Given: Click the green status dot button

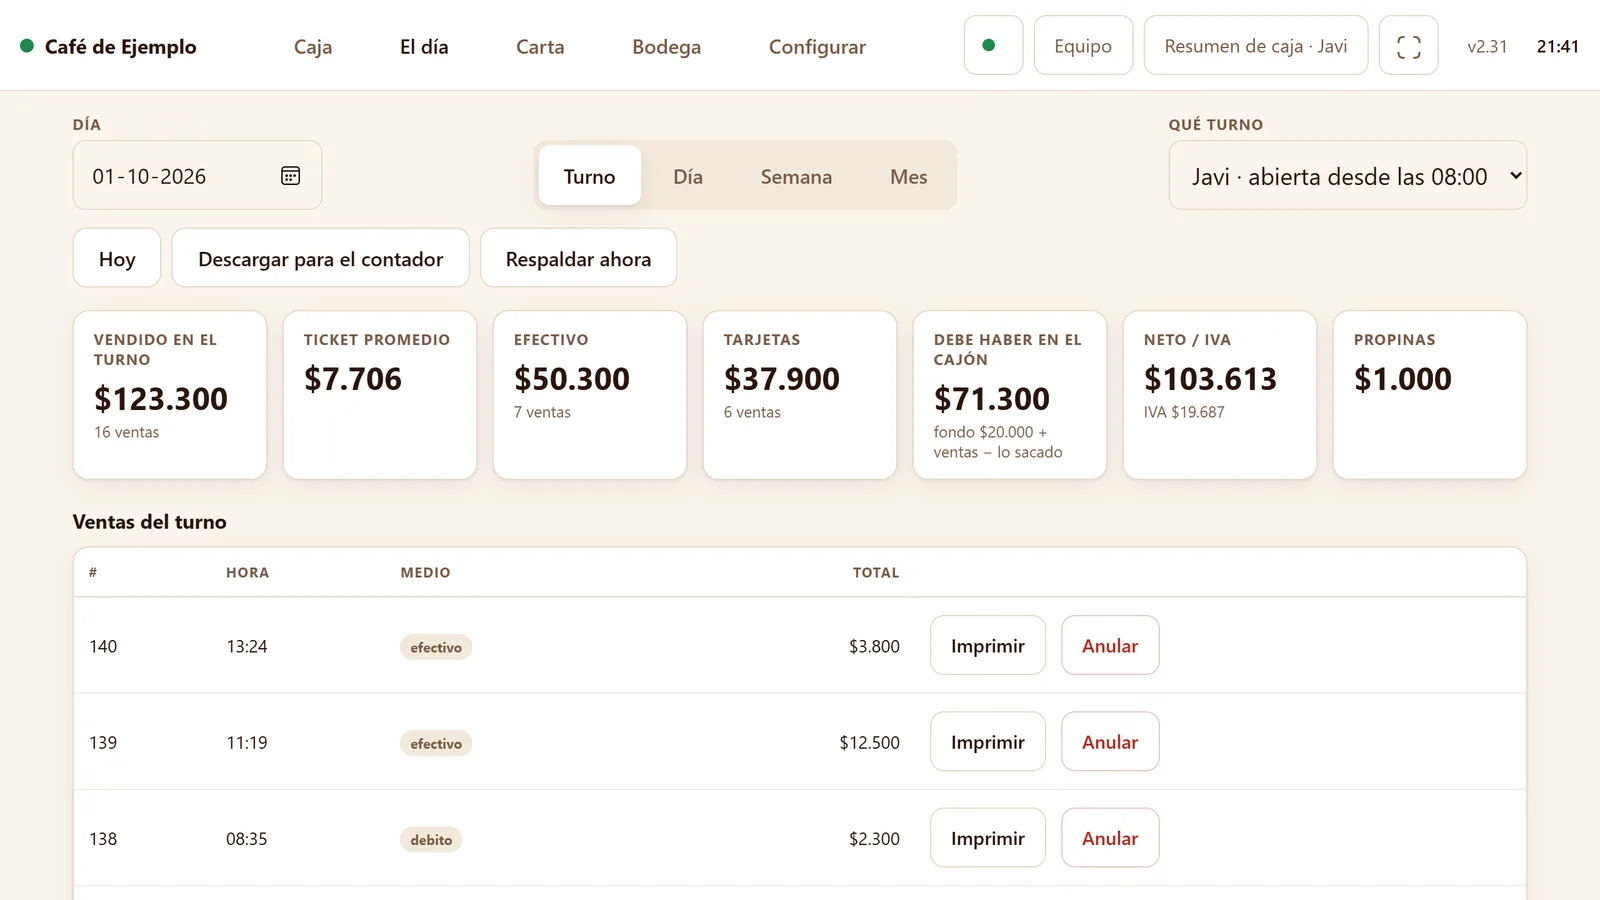Looking at the screenshot, I should point(993,46).
